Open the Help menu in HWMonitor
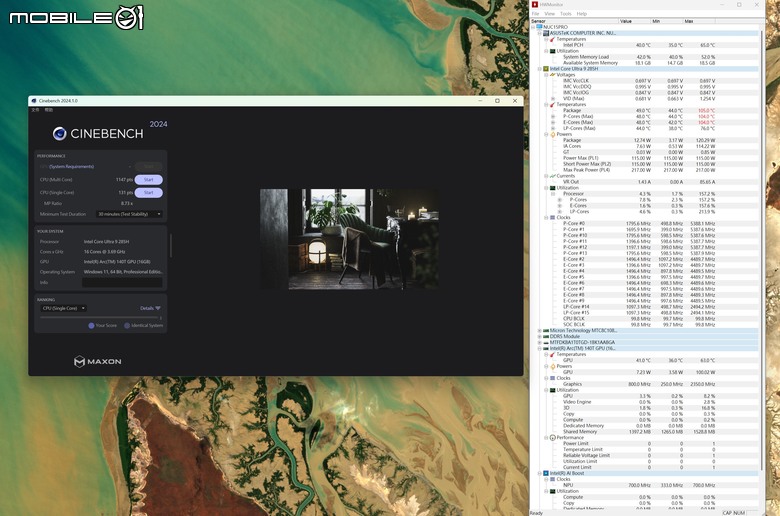The height and width of the screenshot is (516, 780). 582,14
